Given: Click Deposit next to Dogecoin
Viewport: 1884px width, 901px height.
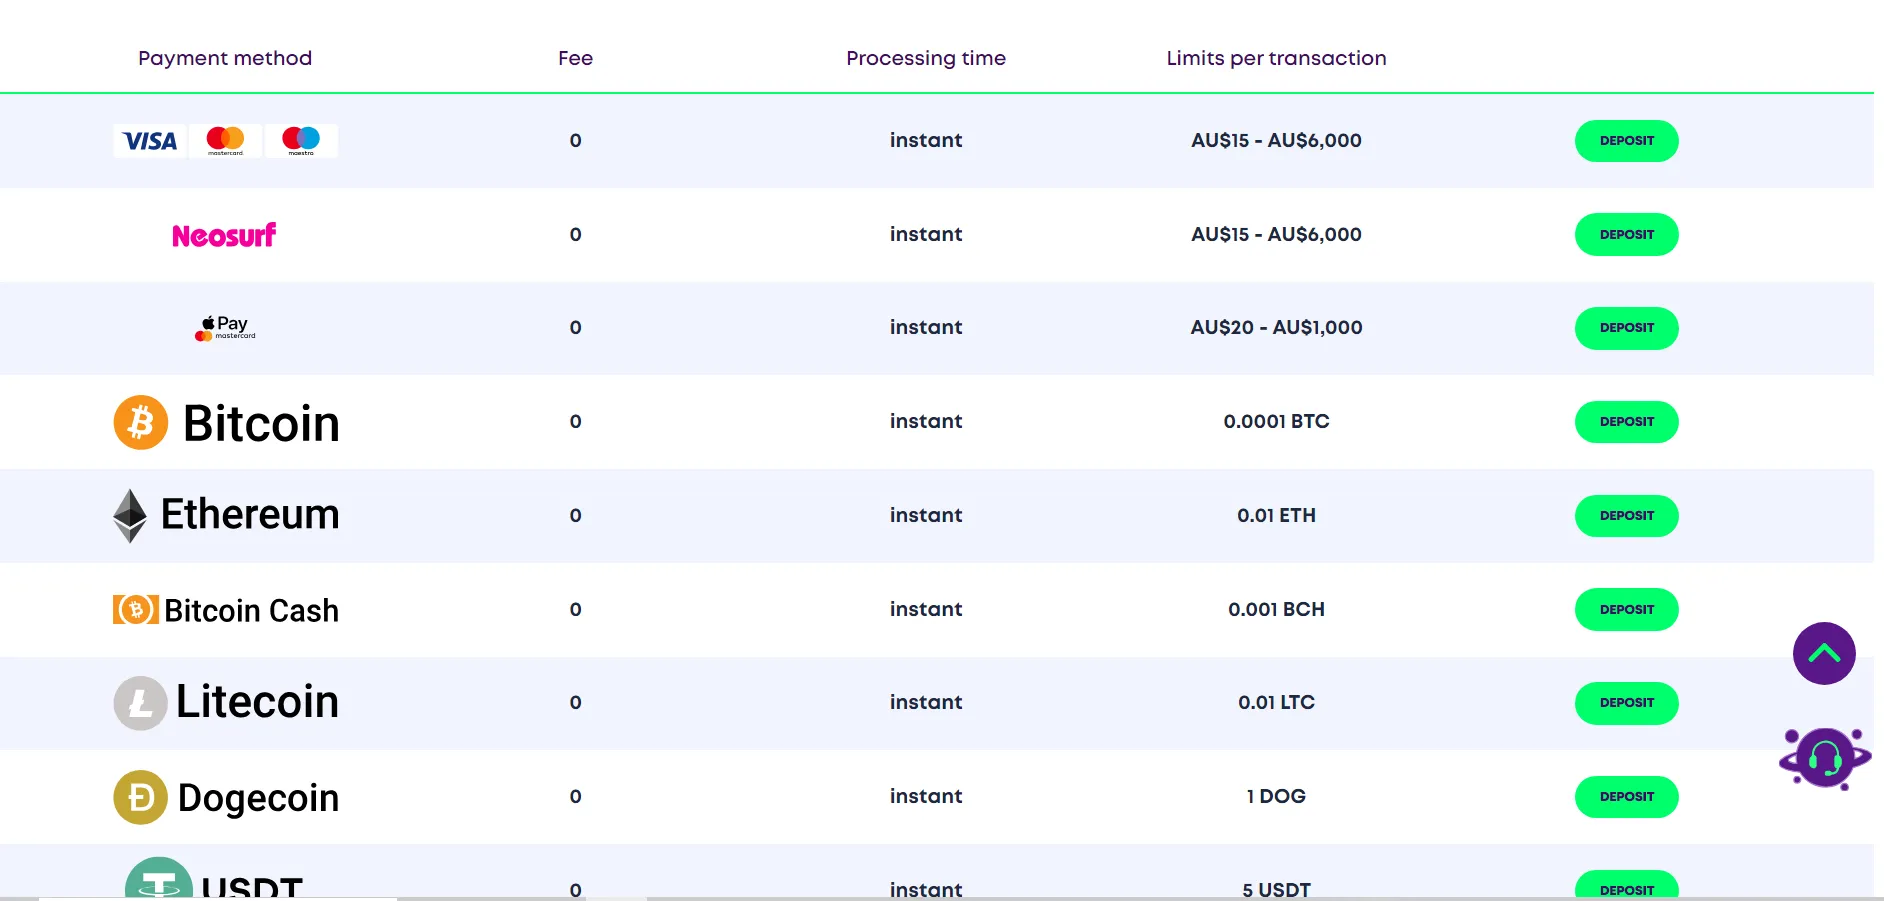Looking at the screenshot, I should point(1626,797).
